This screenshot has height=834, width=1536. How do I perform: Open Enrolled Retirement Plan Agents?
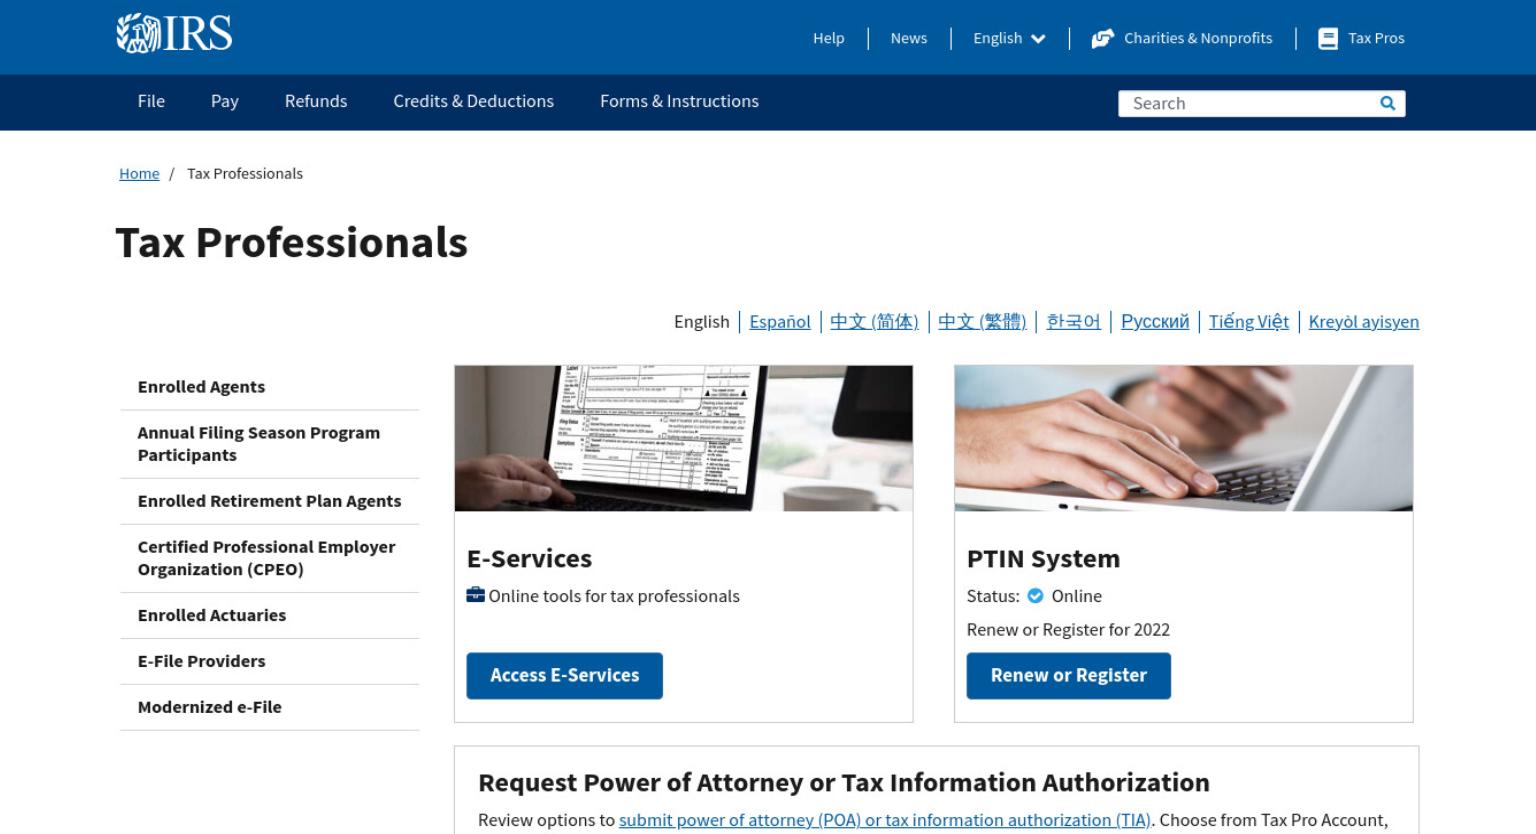coord(269,501)
